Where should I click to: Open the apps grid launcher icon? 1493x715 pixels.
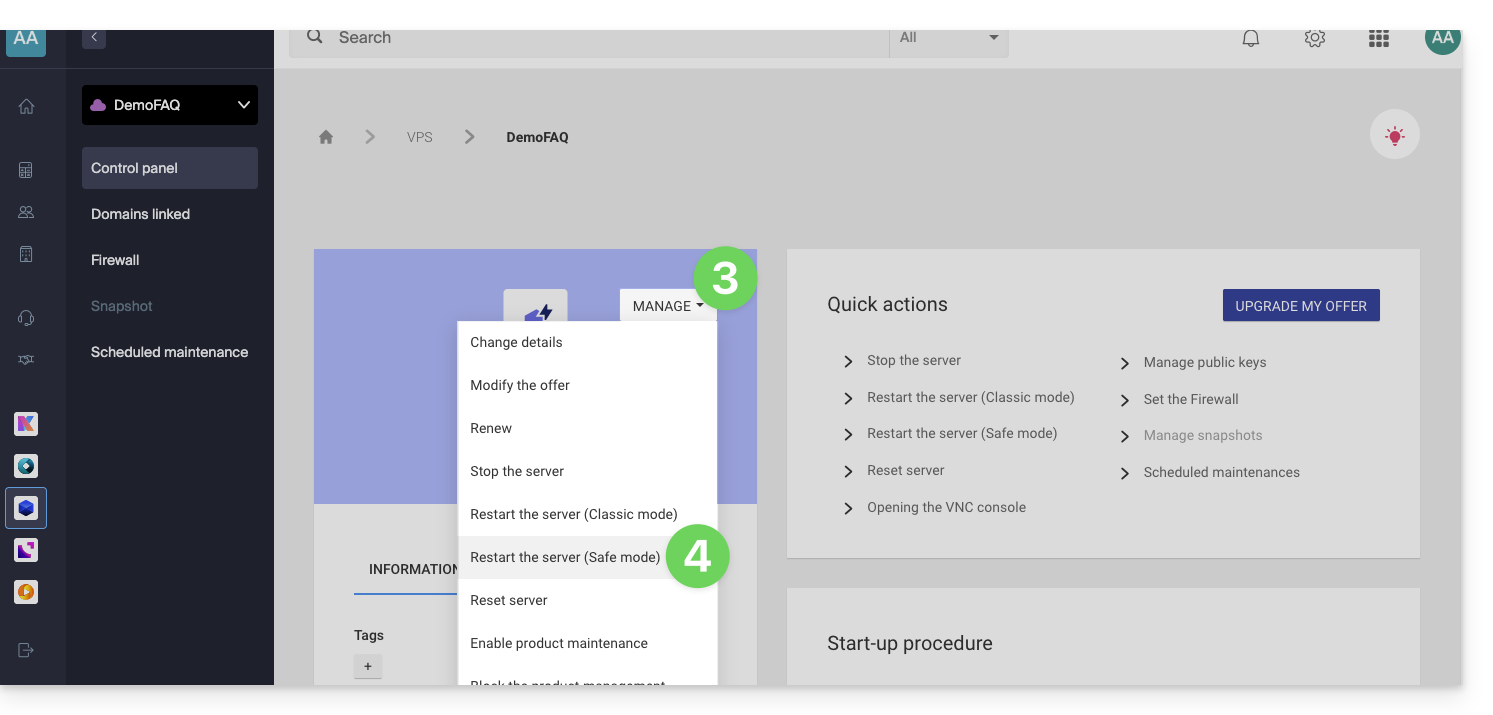[x=1378, y=37]
